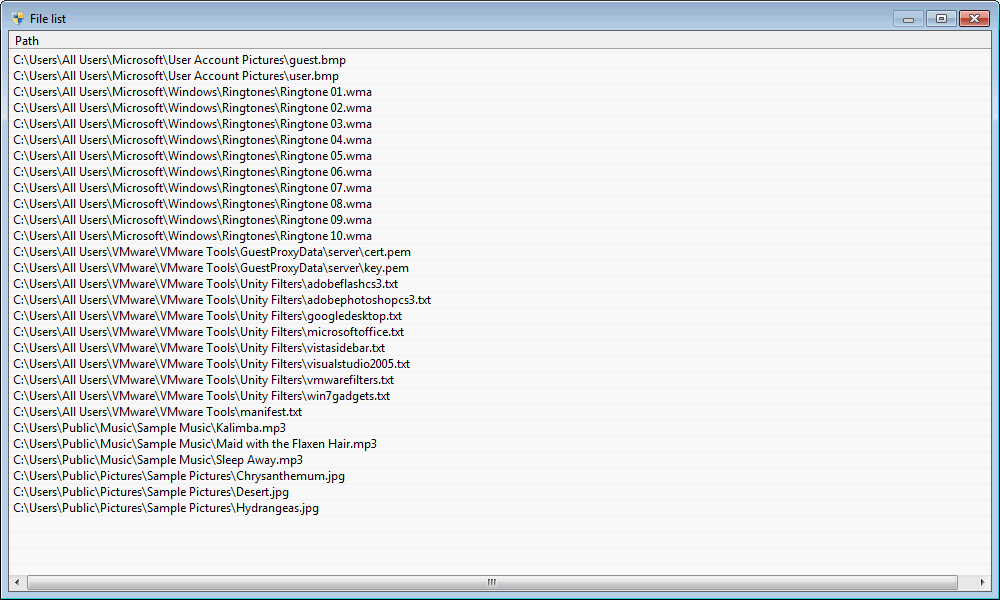This screenshot has height=600, width=1000.
Task: Select the googledesktop.txt row
Action: (x=500, y=316)
